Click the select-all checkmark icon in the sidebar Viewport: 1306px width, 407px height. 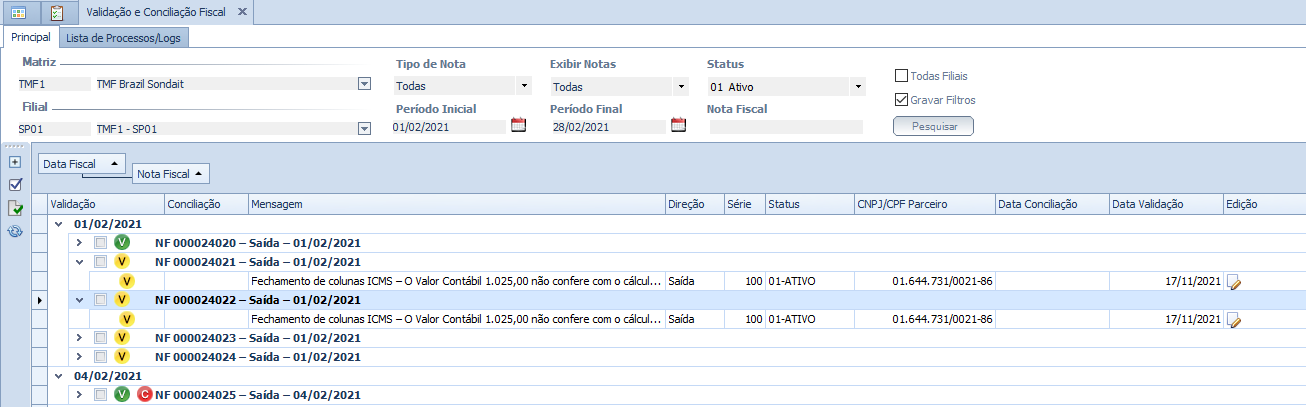pos(15,185)
